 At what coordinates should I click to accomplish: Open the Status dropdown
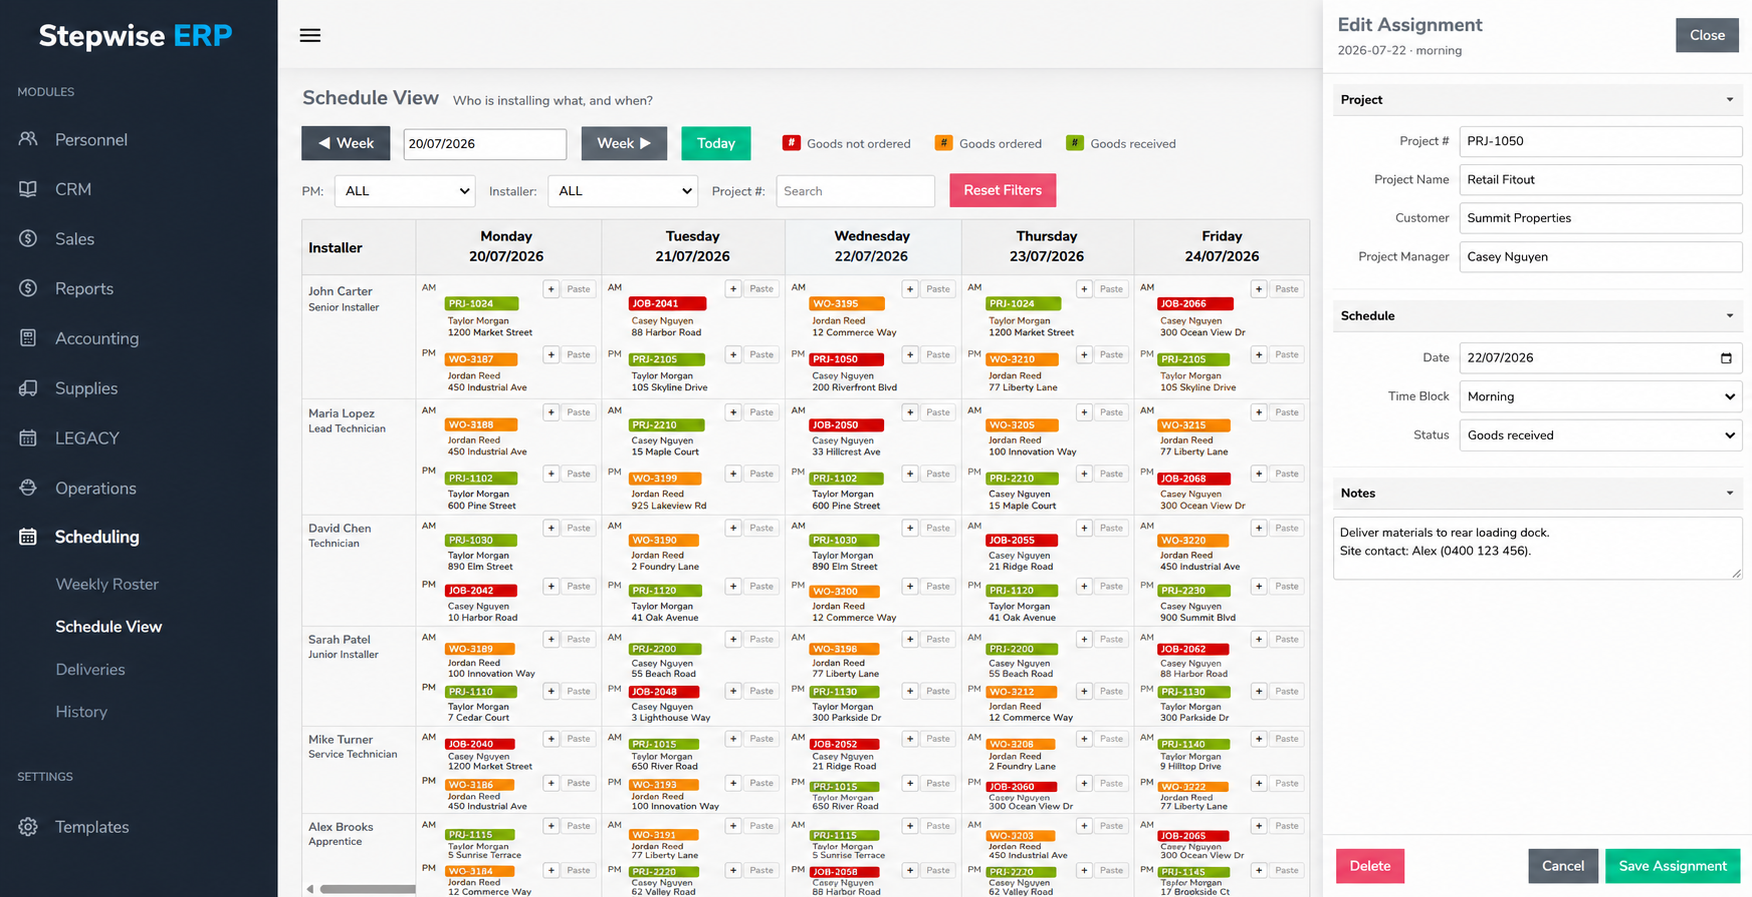tap(1600, 435)
